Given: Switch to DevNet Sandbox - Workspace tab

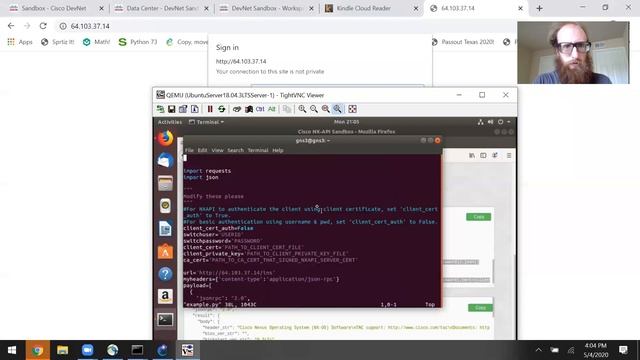Looking at the screenshot, I should [x=267, y=8].
